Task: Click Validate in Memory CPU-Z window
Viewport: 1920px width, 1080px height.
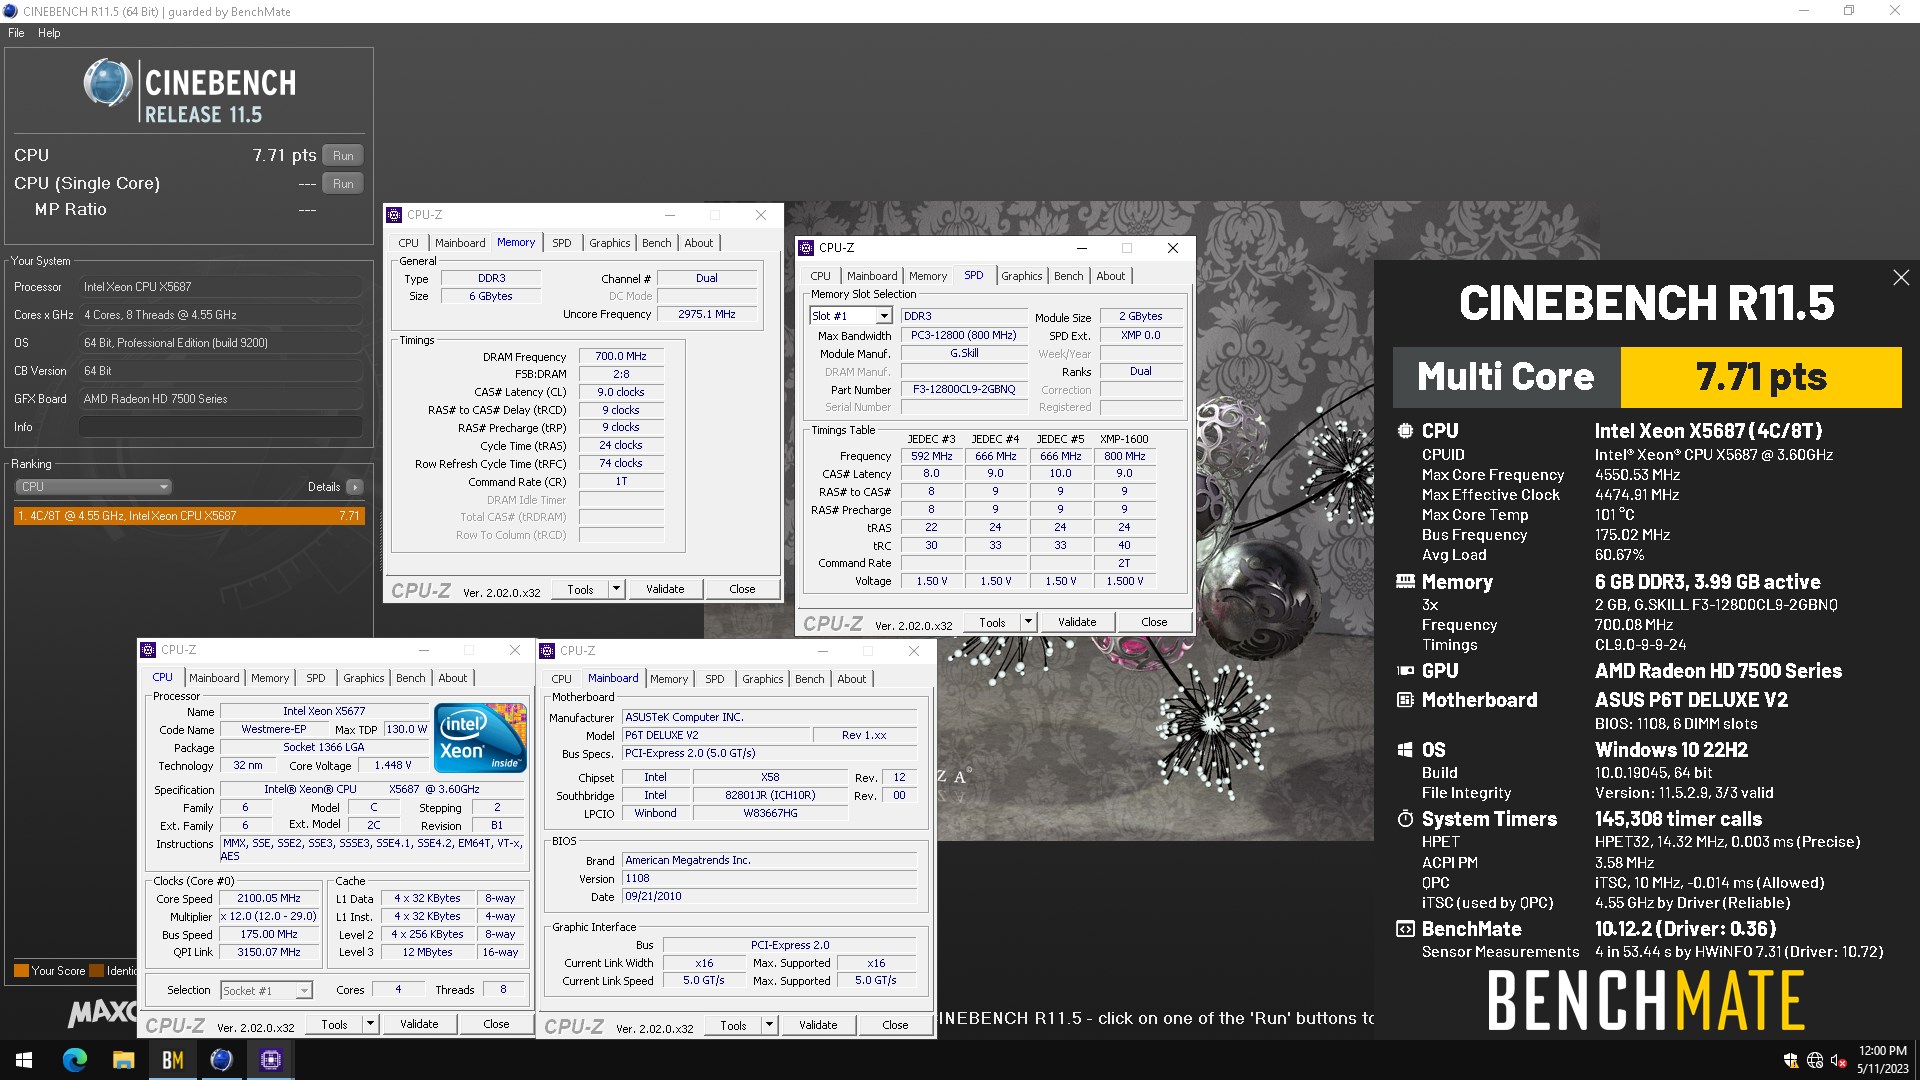Action: tap(665, 589)
